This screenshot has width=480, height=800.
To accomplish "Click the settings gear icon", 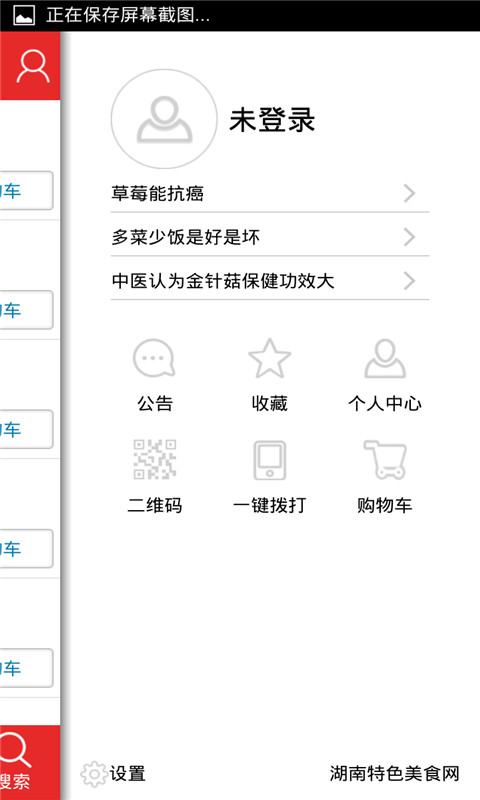I will pyautogui.click(x=94, y=774).
